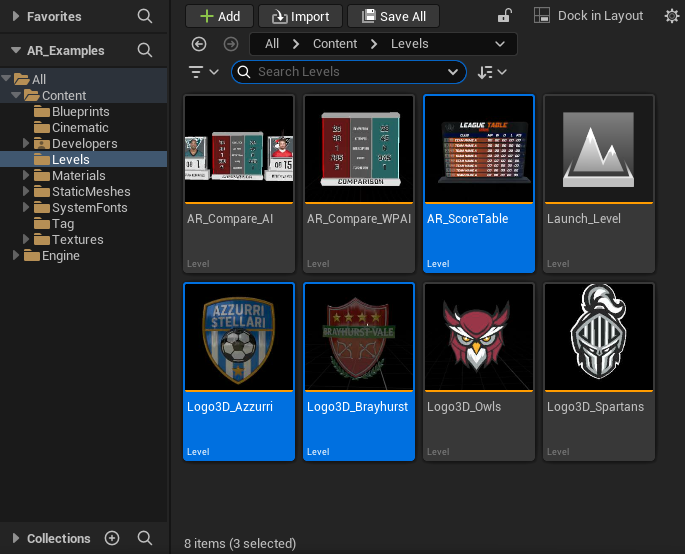
Task: Click the Add button
Action: click(219, 16)
